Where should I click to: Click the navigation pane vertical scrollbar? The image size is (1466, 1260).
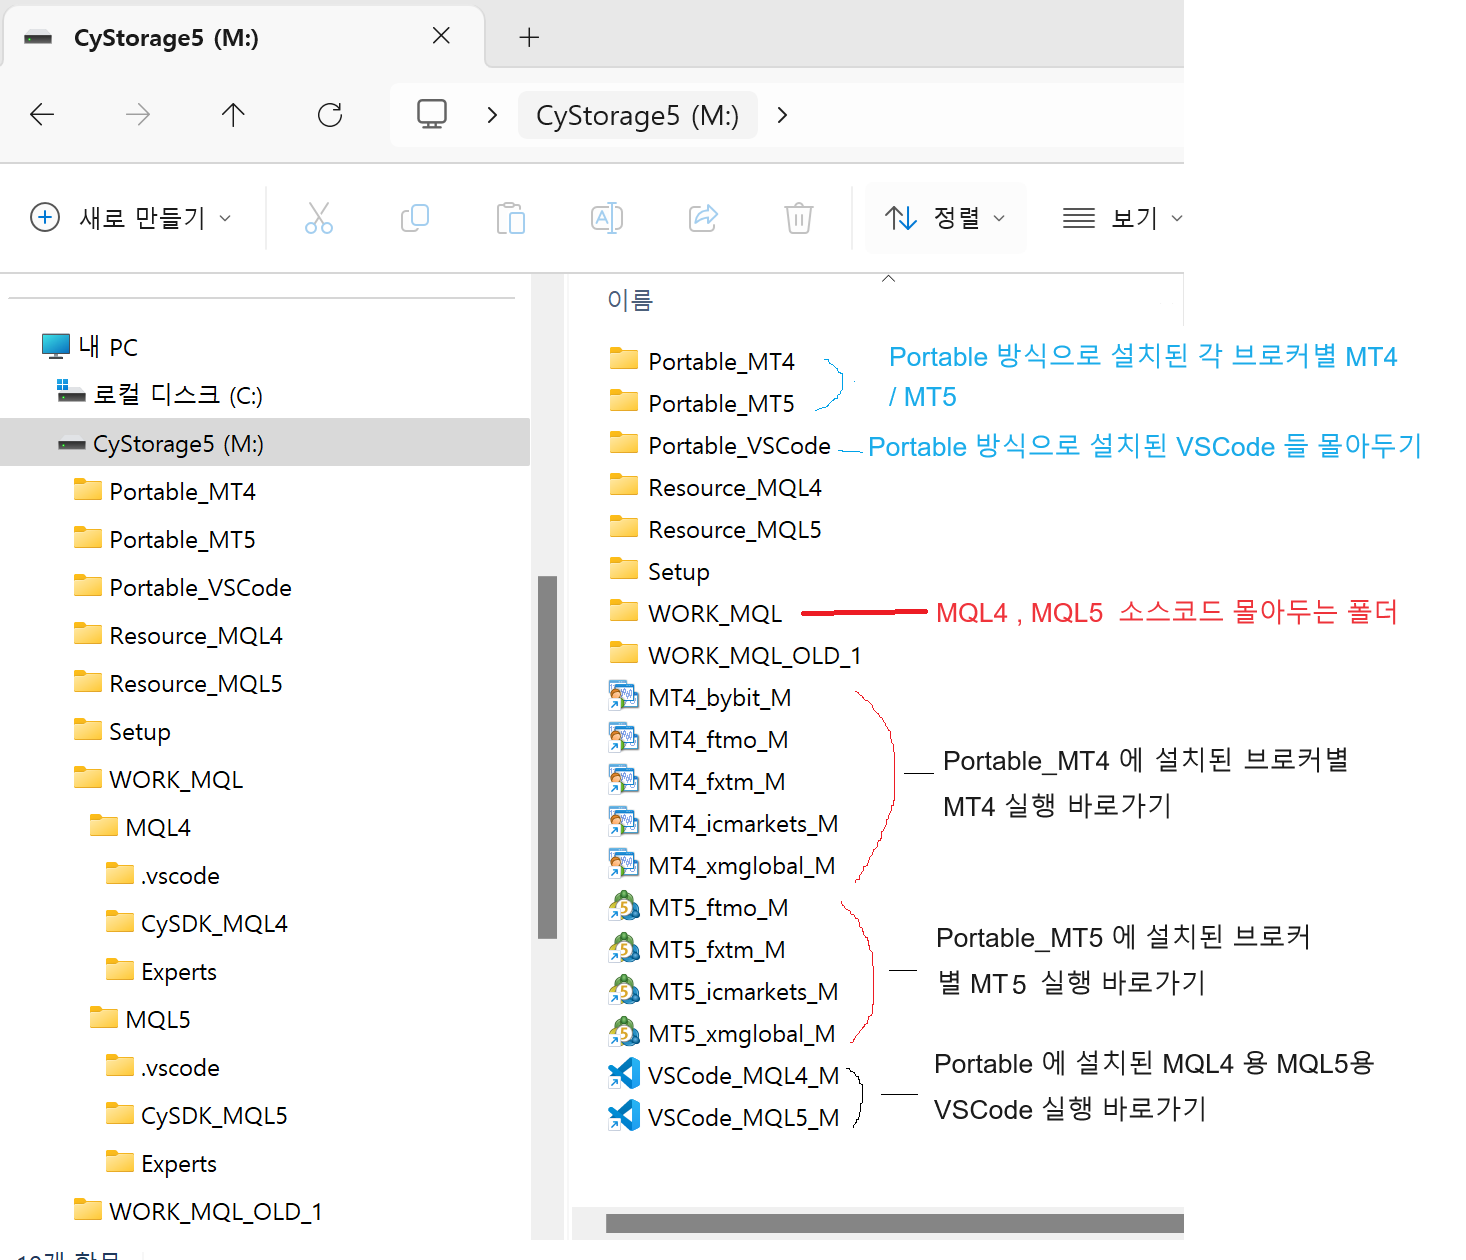coord(547,757)
